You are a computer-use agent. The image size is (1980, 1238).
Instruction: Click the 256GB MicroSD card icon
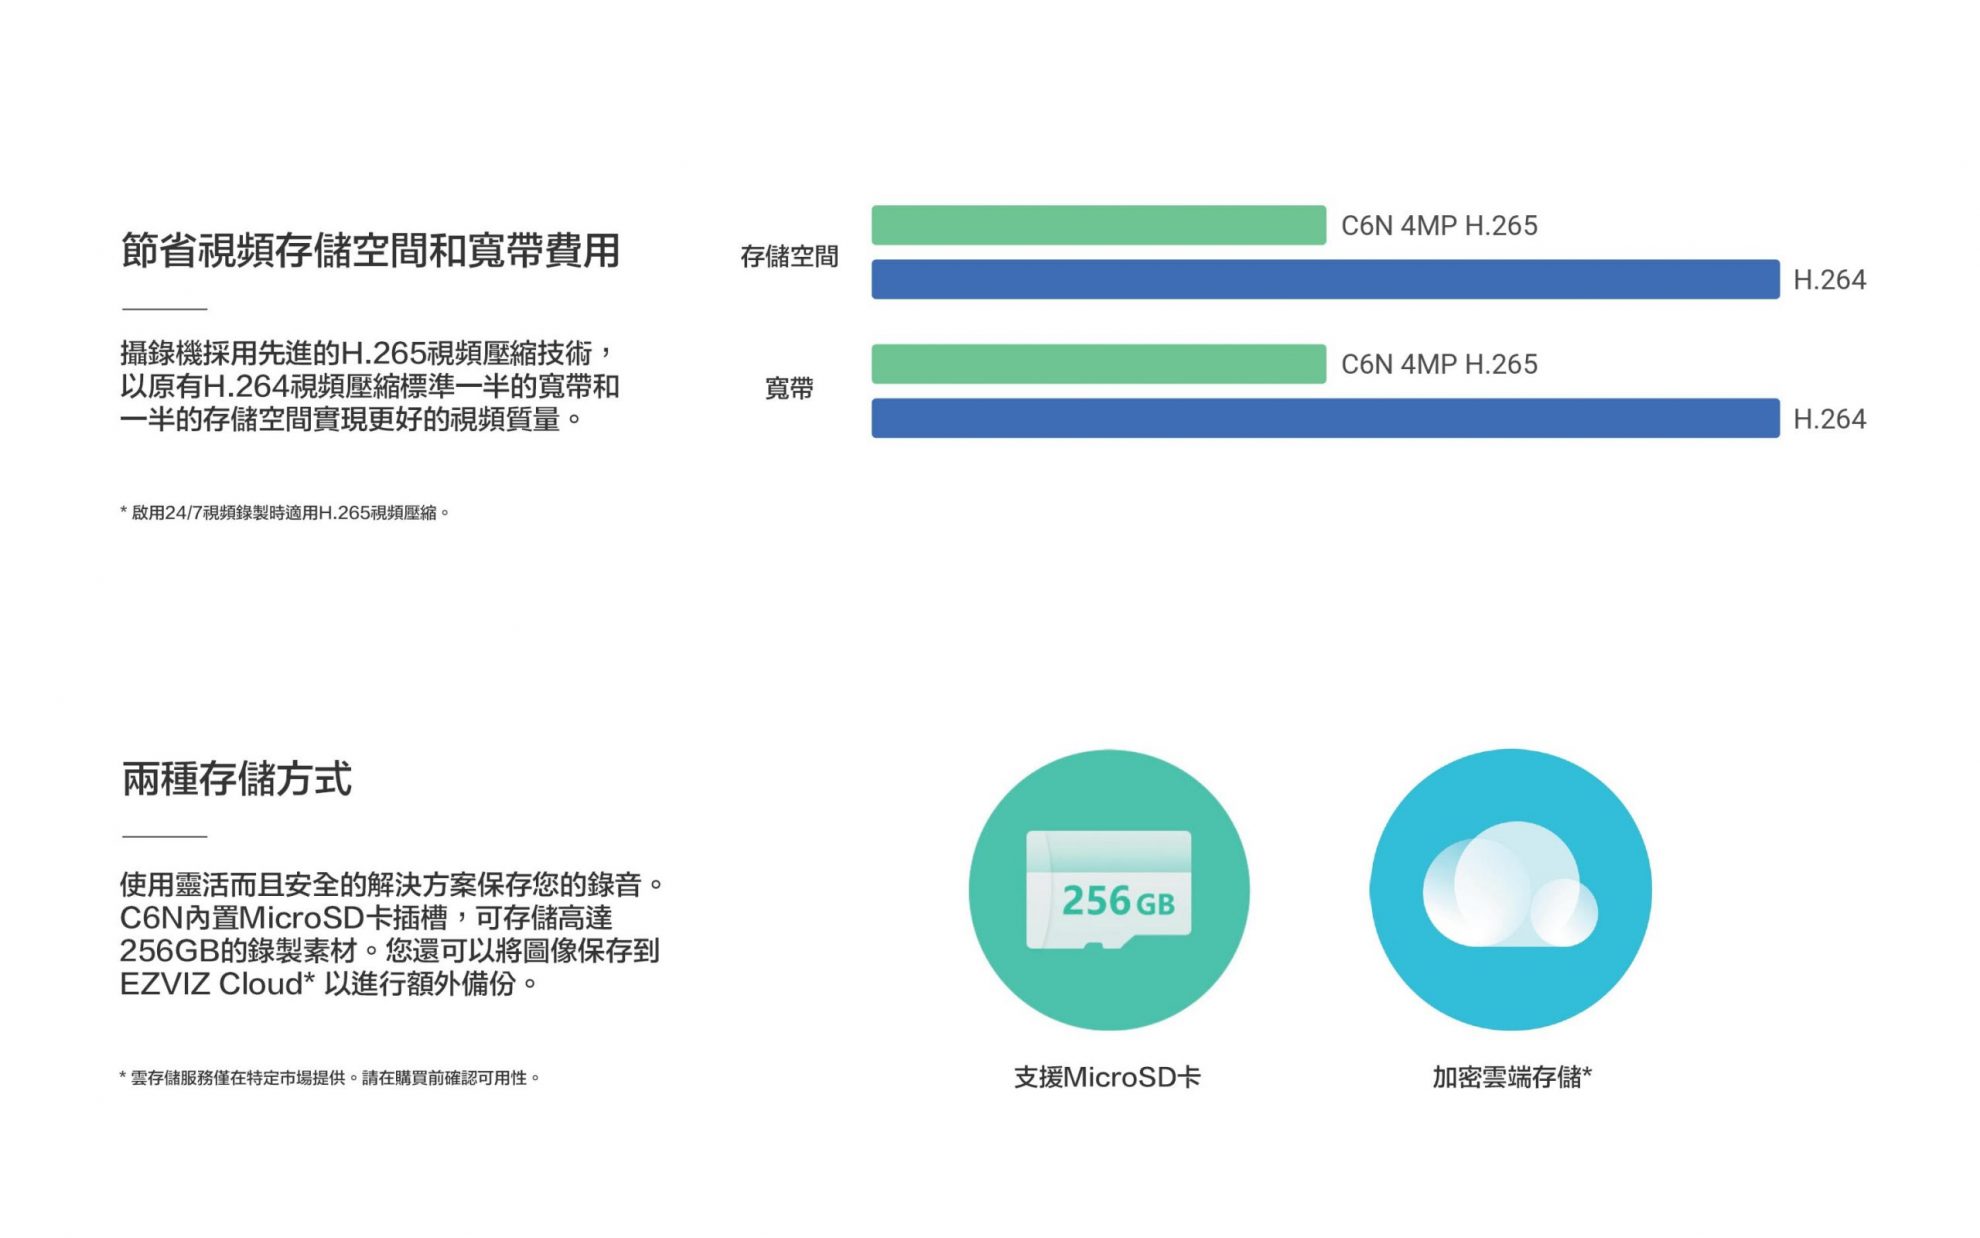tap(1108, 889)
